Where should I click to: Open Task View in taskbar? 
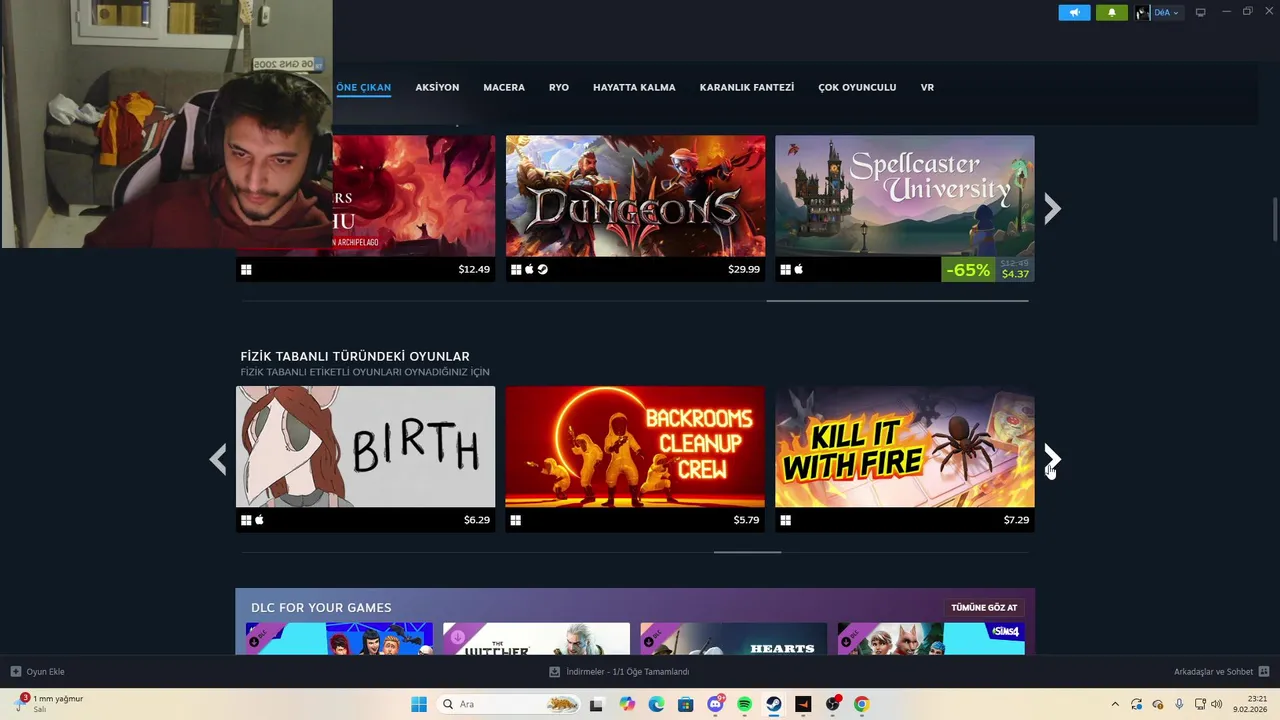point(596,704)
